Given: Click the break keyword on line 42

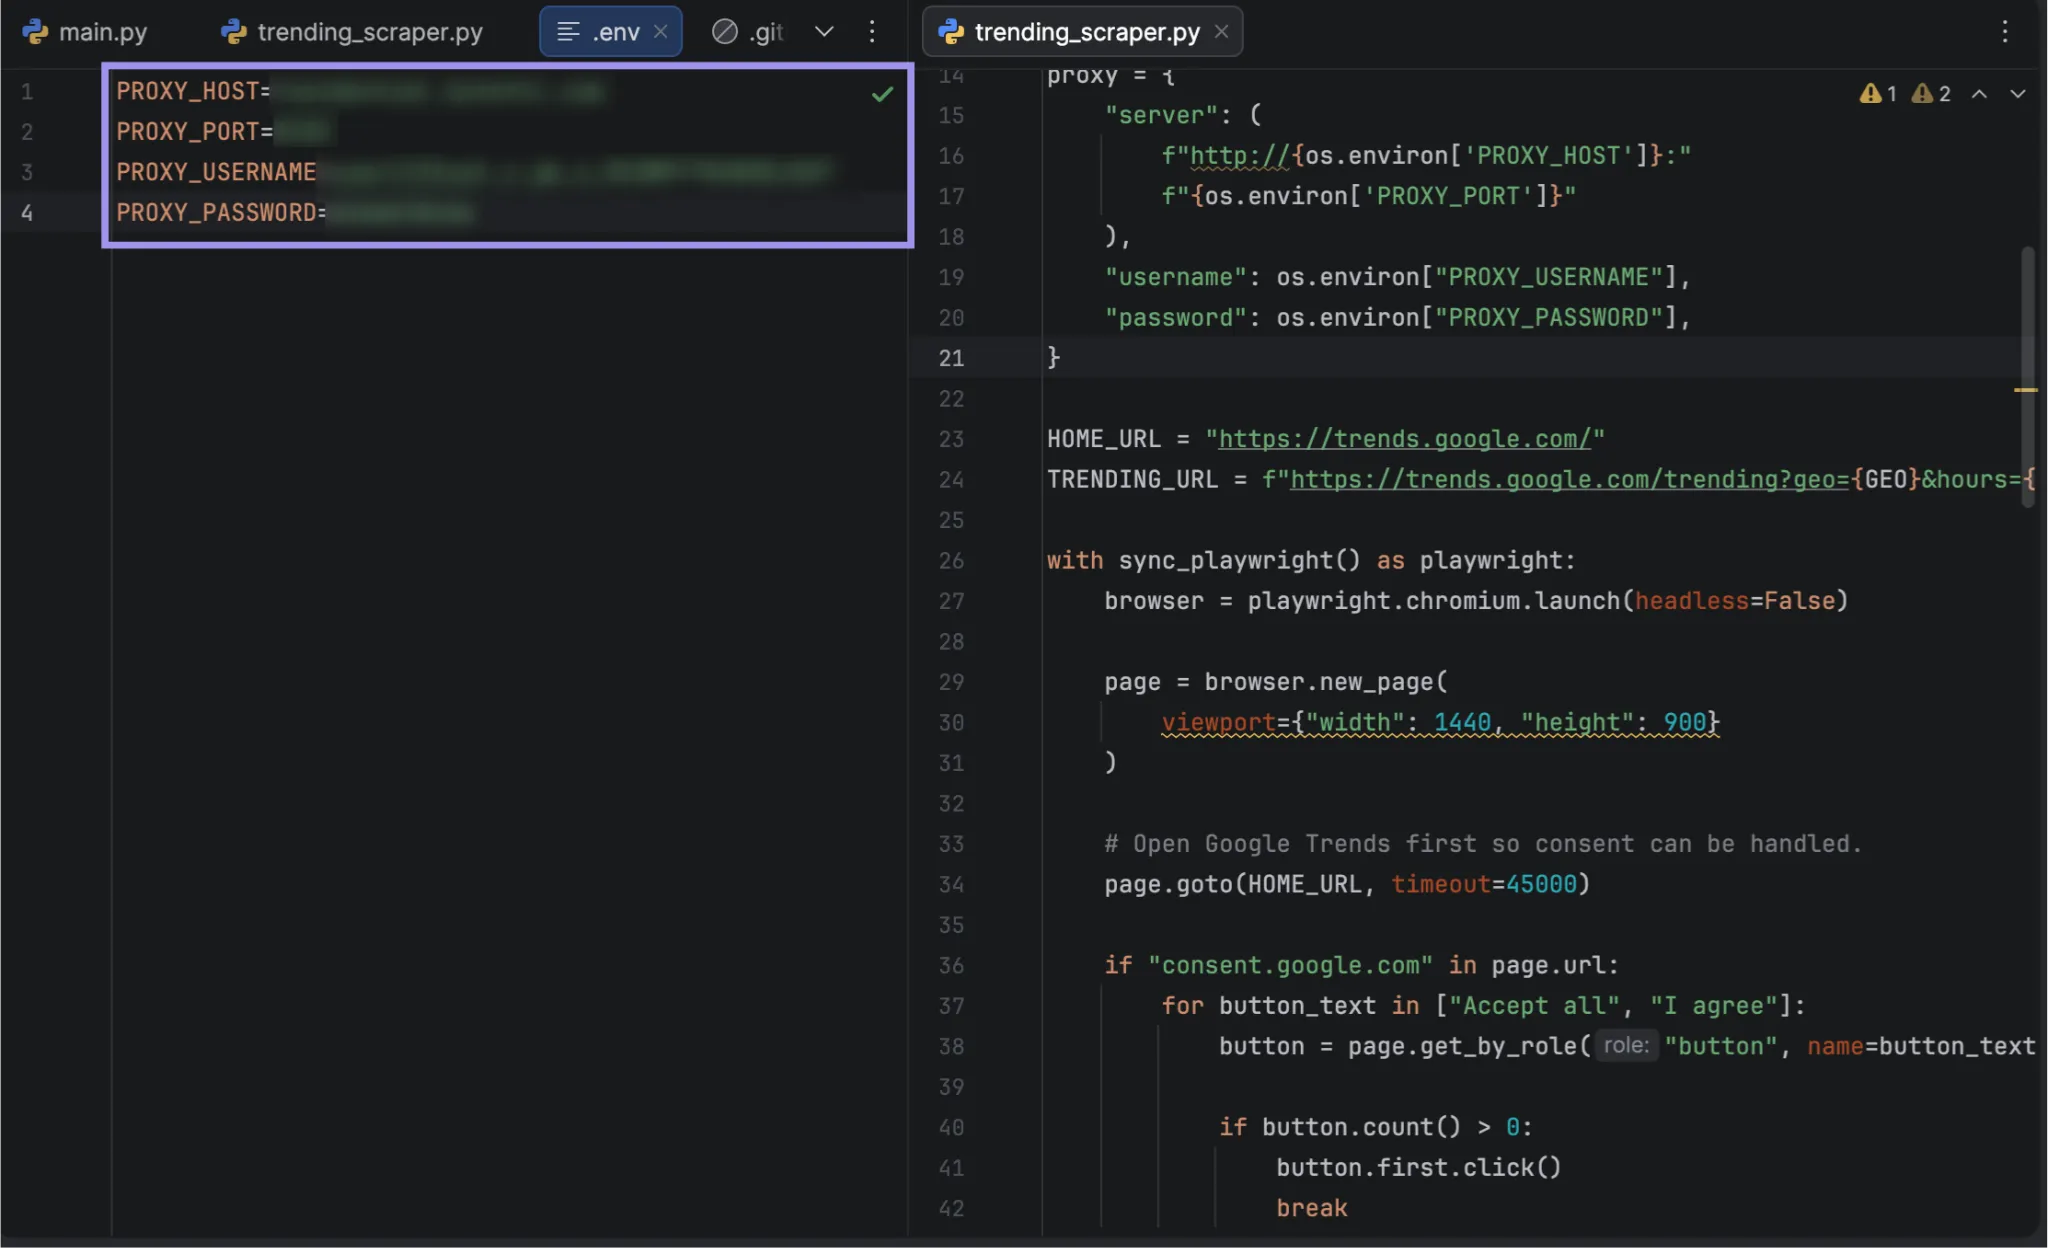Looking at the screenshot, I should pos(1311,1208).
